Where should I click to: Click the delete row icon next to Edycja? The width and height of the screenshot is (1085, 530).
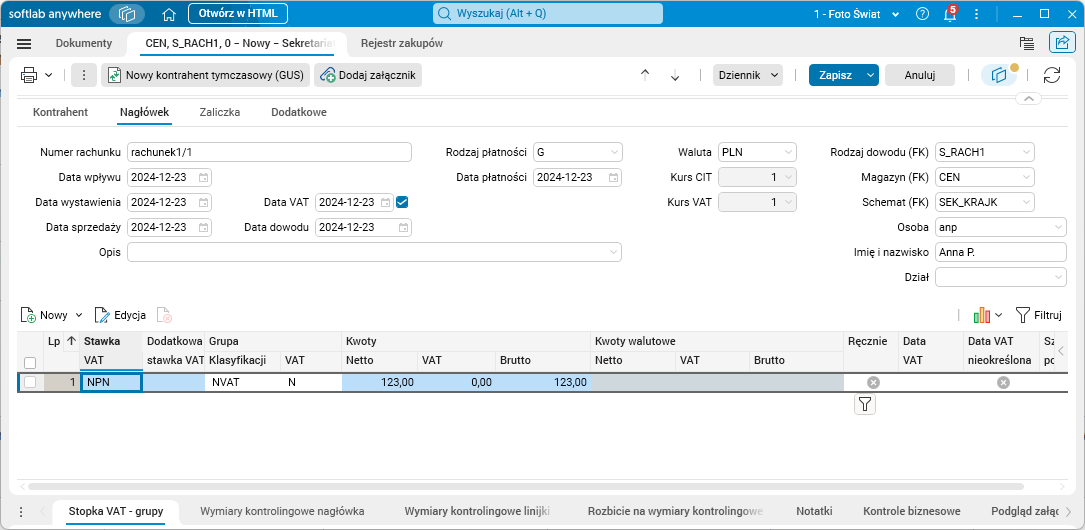(x=165, y=316)
